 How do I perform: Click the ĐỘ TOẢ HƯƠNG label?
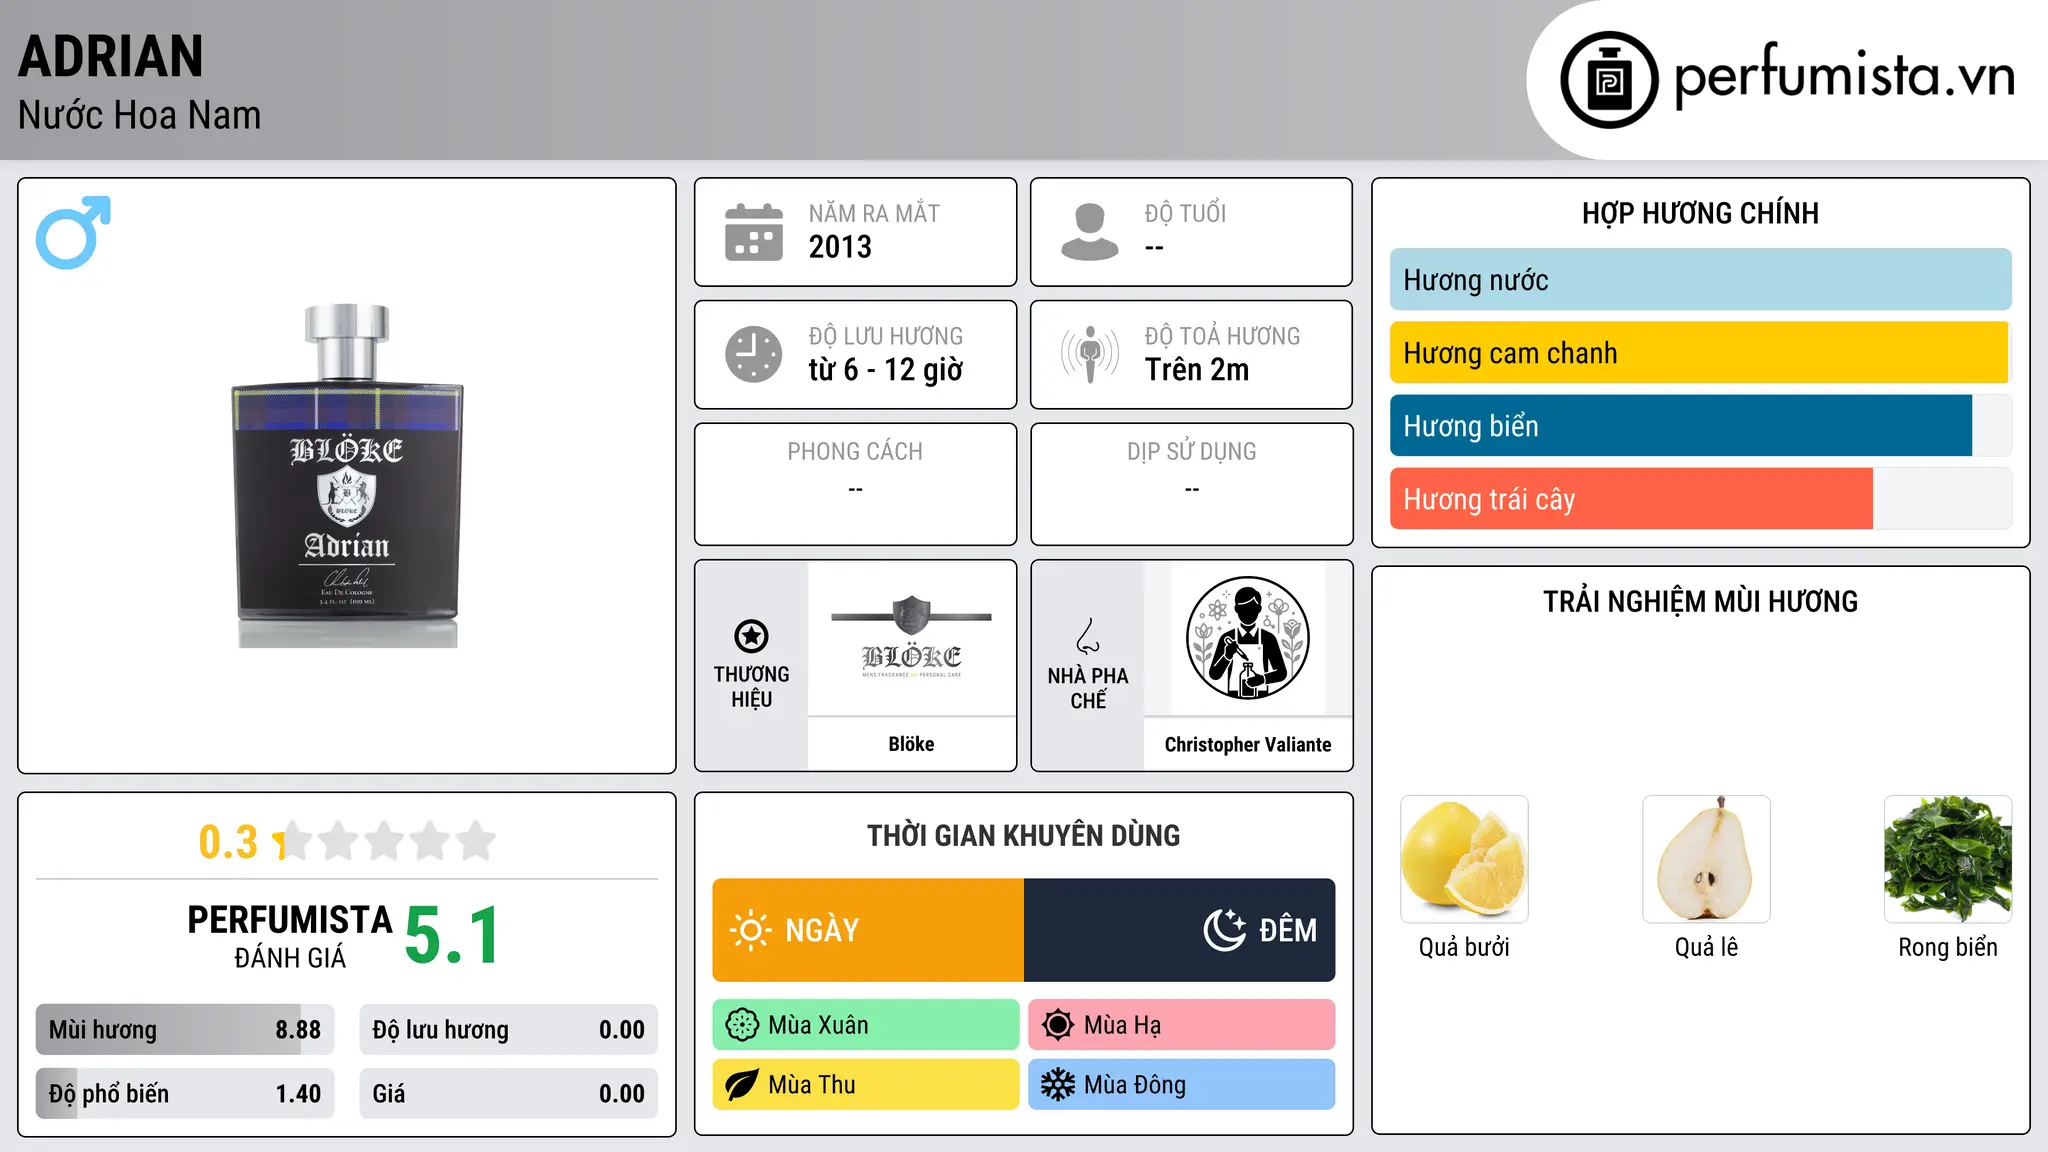point(1223,336)
